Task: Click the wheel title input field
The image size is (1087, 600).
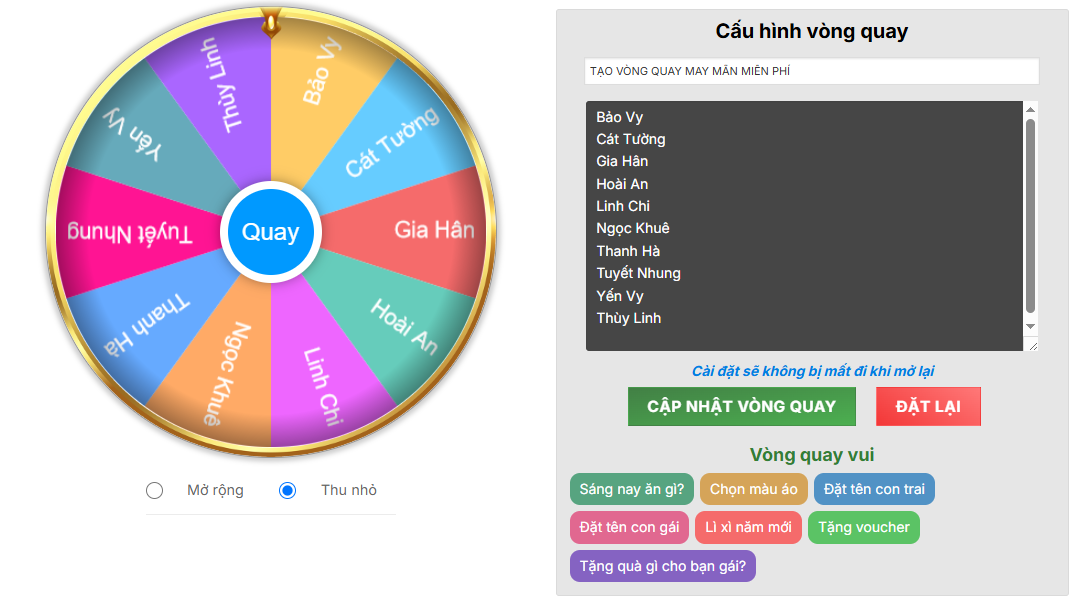Action: pyautogui.click(x=812, y=71)
